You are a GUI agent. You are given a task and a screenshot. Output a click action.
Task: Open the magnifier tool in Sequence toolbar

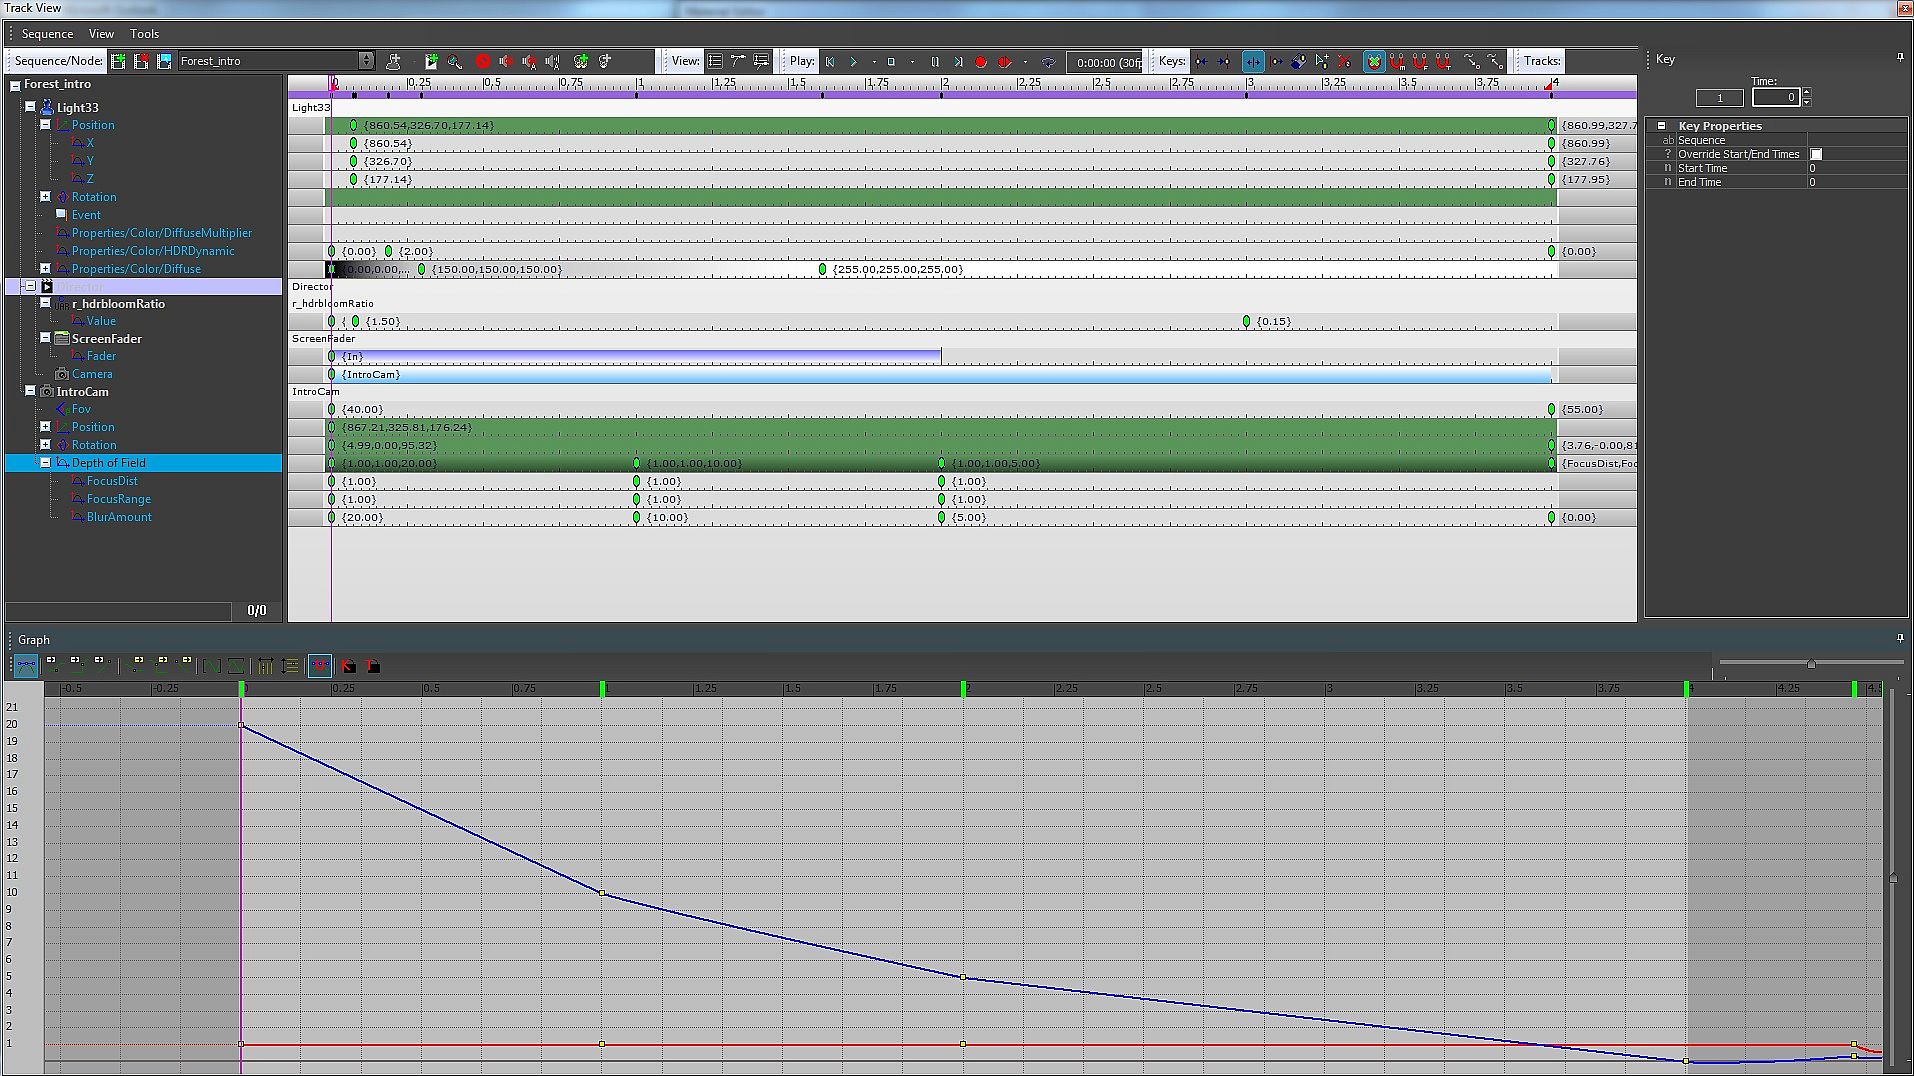point(455,61)
